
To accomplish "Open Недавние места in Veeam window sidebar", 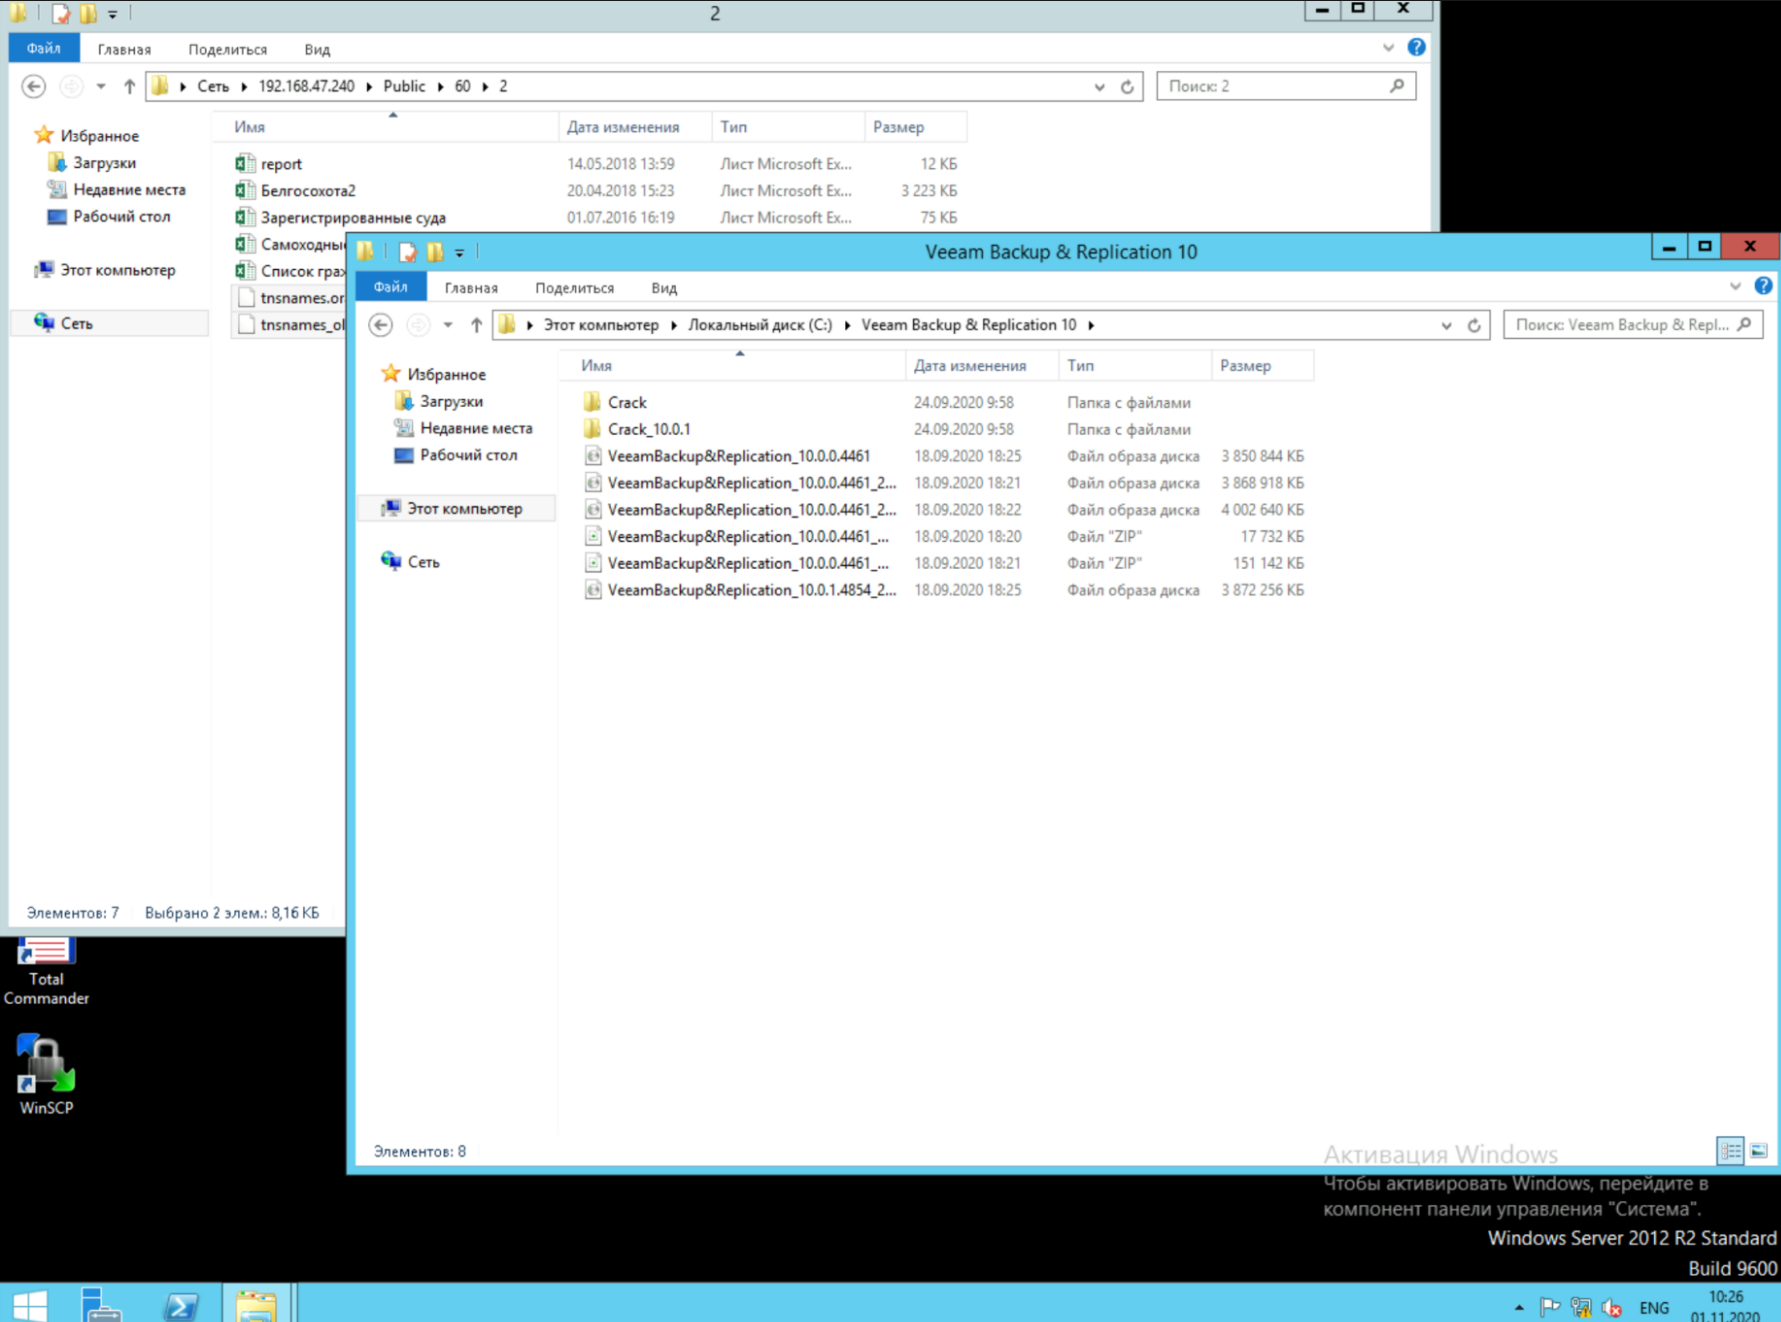I will [476, 428].
